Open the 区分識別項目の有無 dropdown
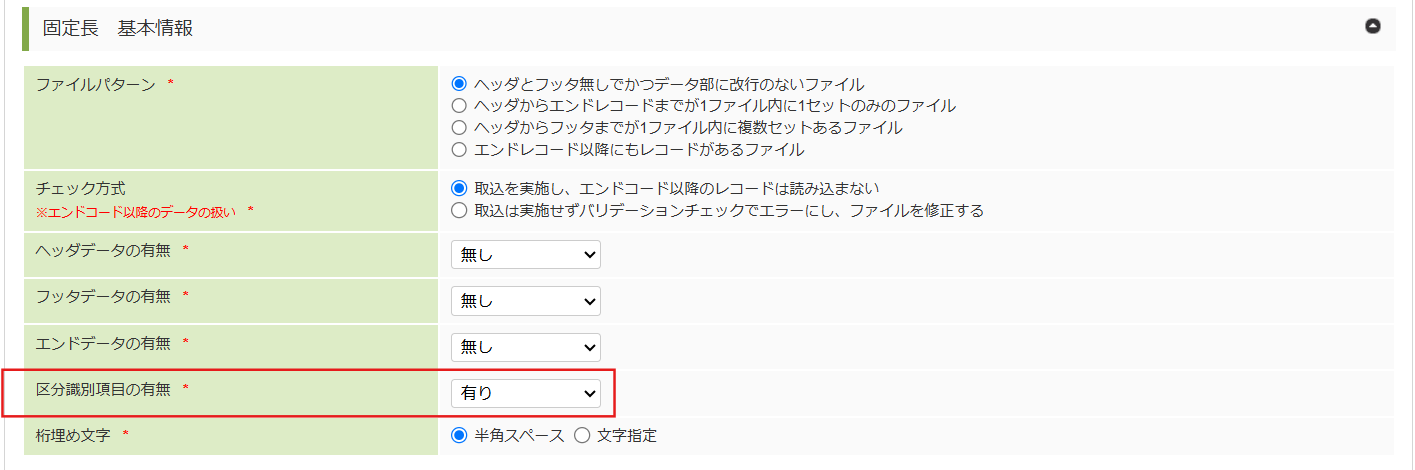This screenshot has width=1415, height=470. [525, 393]
